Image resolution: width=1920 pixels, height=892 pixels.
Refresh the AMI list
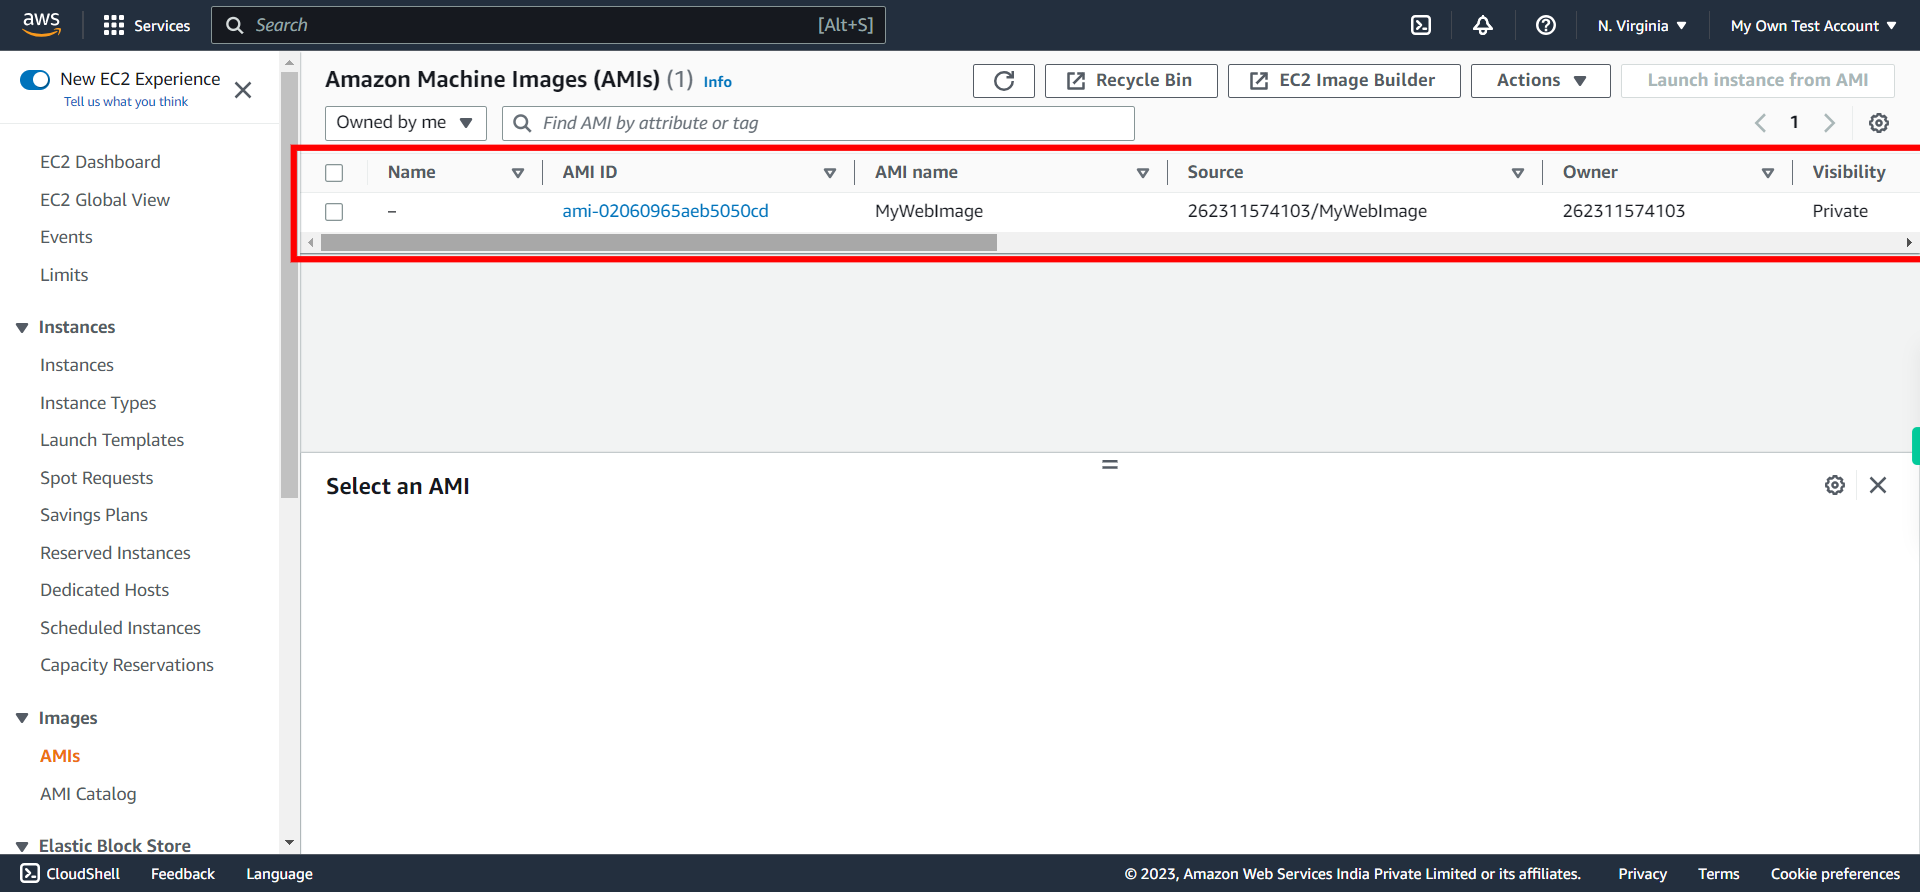[x=1004, y=81]
